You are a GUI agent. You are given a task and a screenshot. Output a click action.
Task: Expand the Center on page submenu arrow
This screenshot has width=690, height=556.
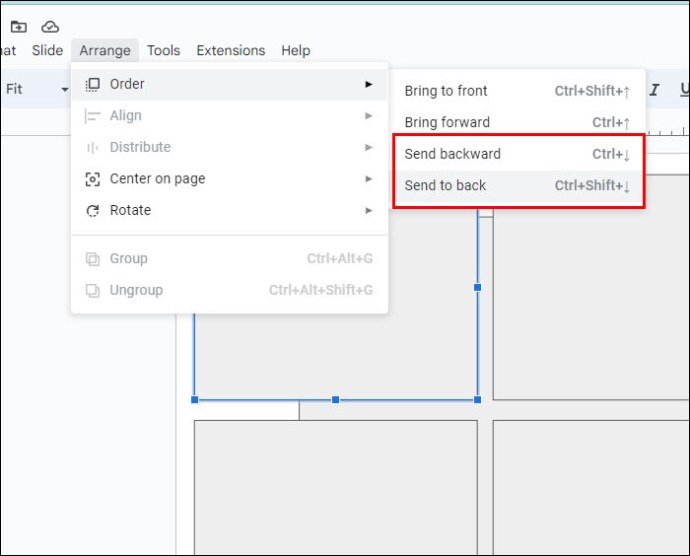pyautogui.click(x=369, y=179)
